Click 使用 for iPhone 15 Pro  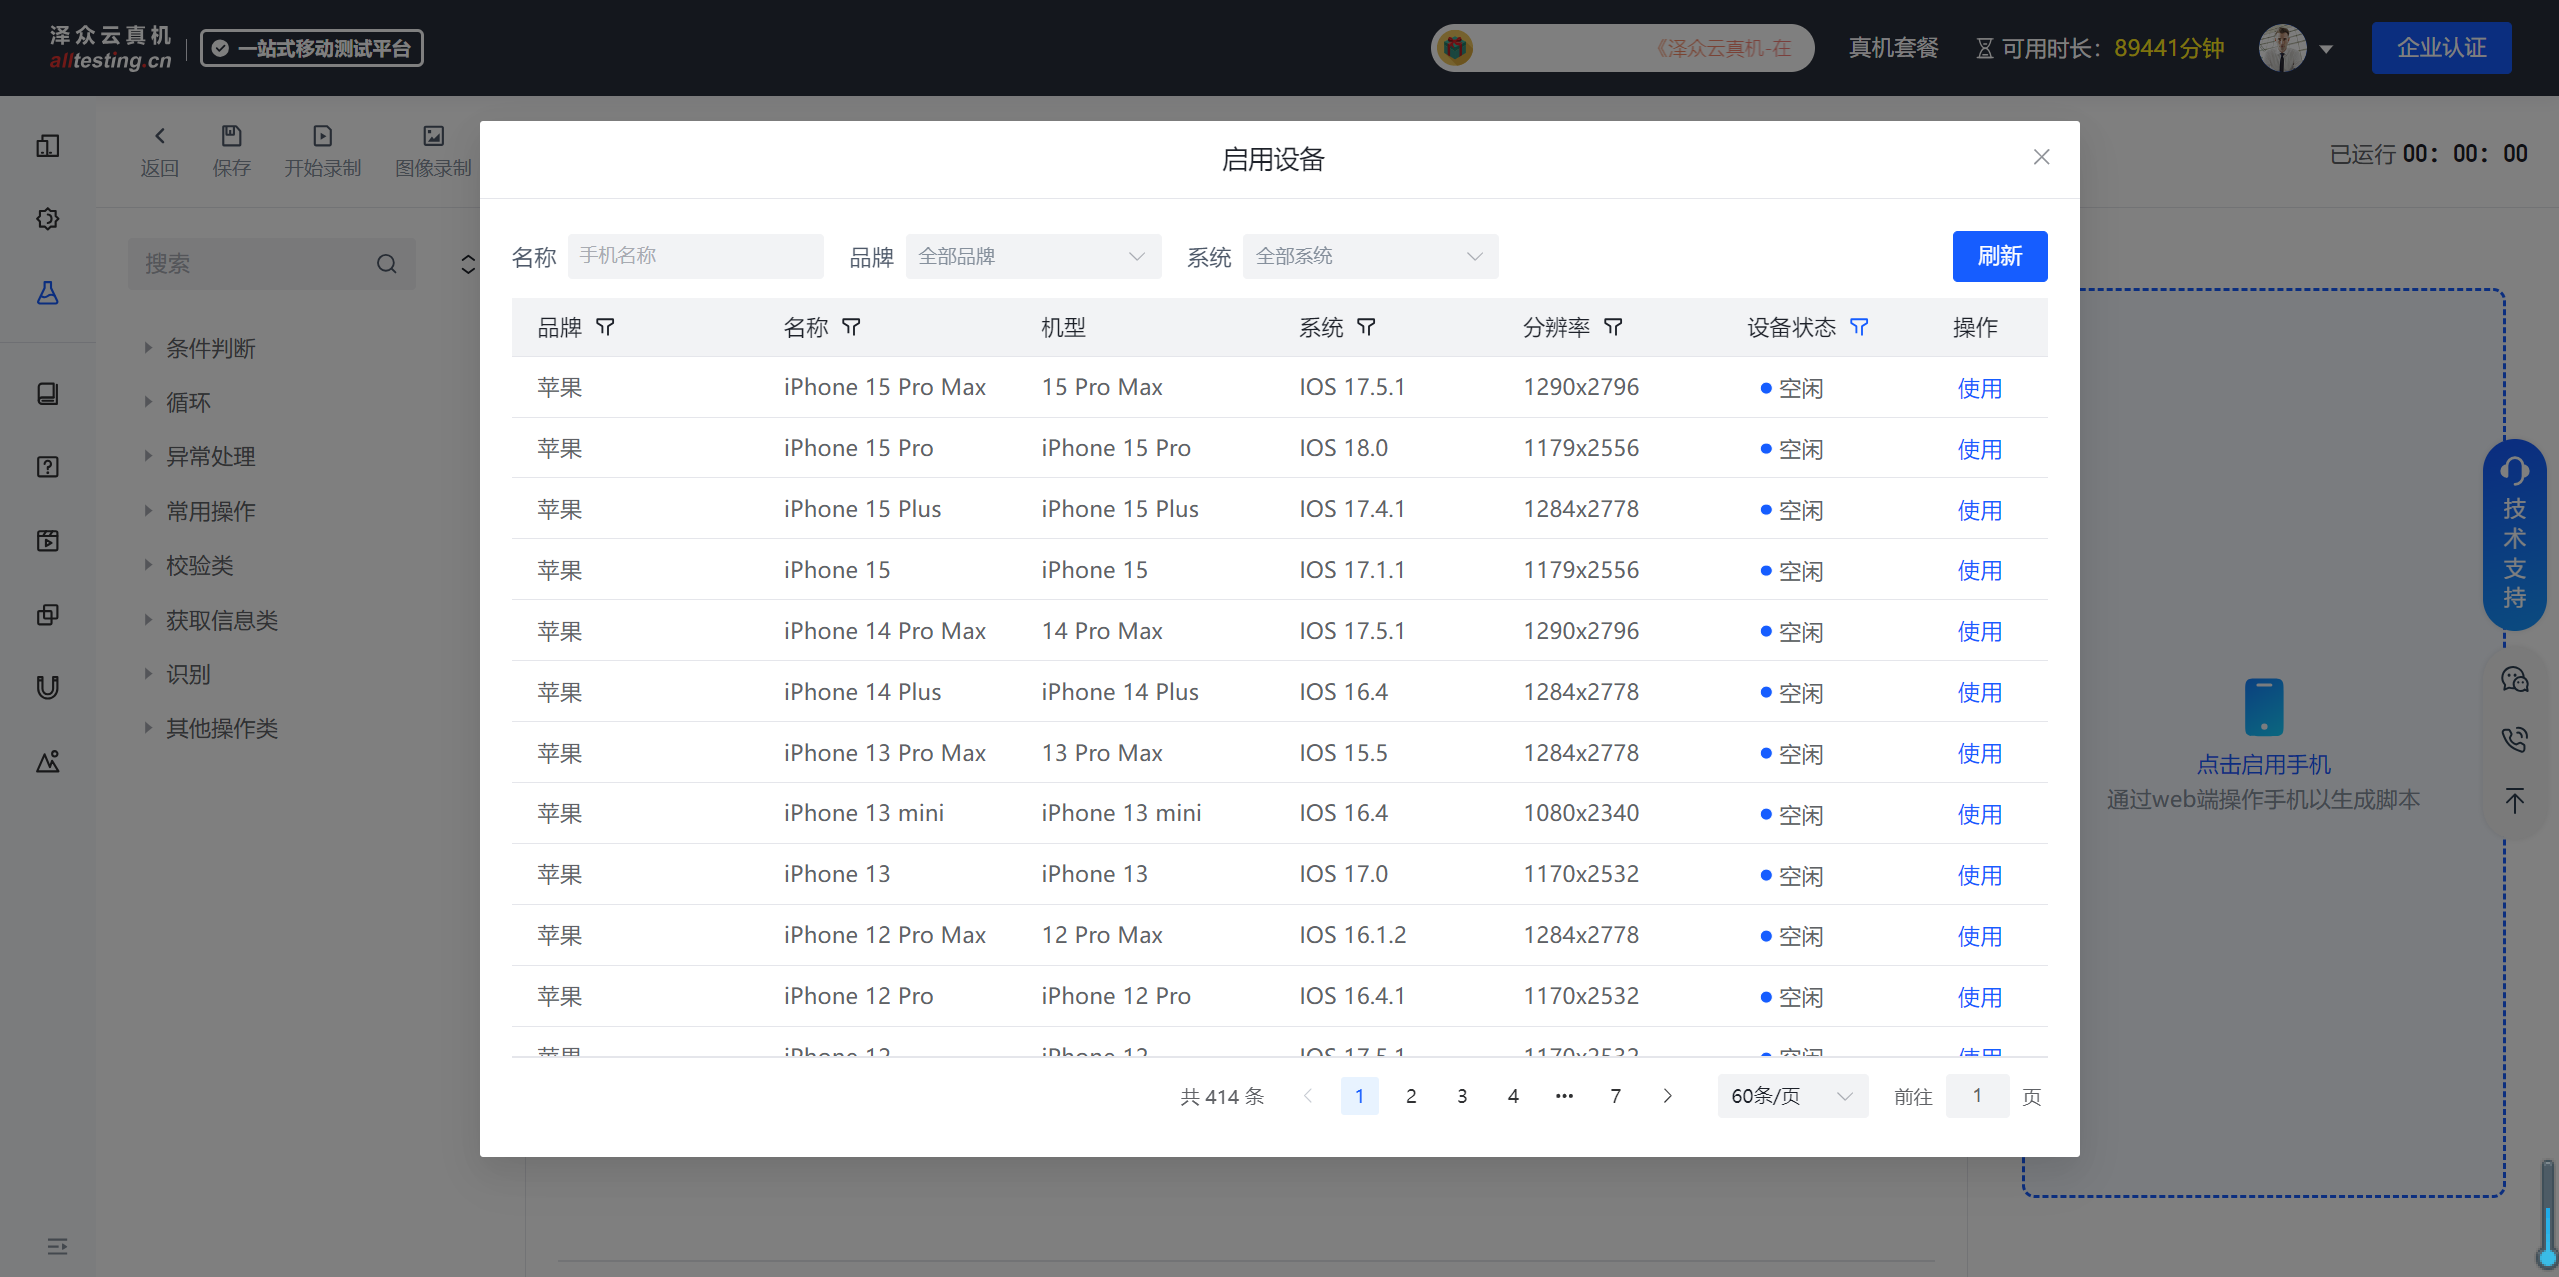click(1980, 449)
